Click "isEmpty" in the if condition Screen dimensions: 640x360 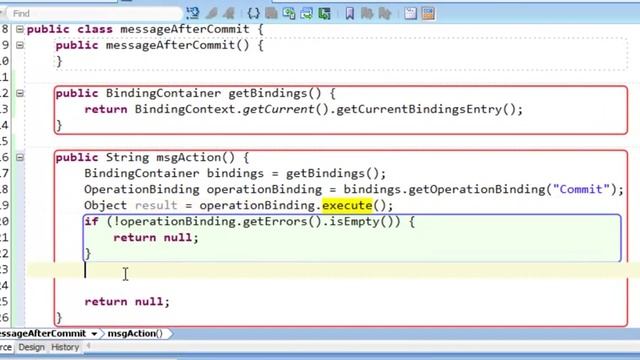(355, 222)
